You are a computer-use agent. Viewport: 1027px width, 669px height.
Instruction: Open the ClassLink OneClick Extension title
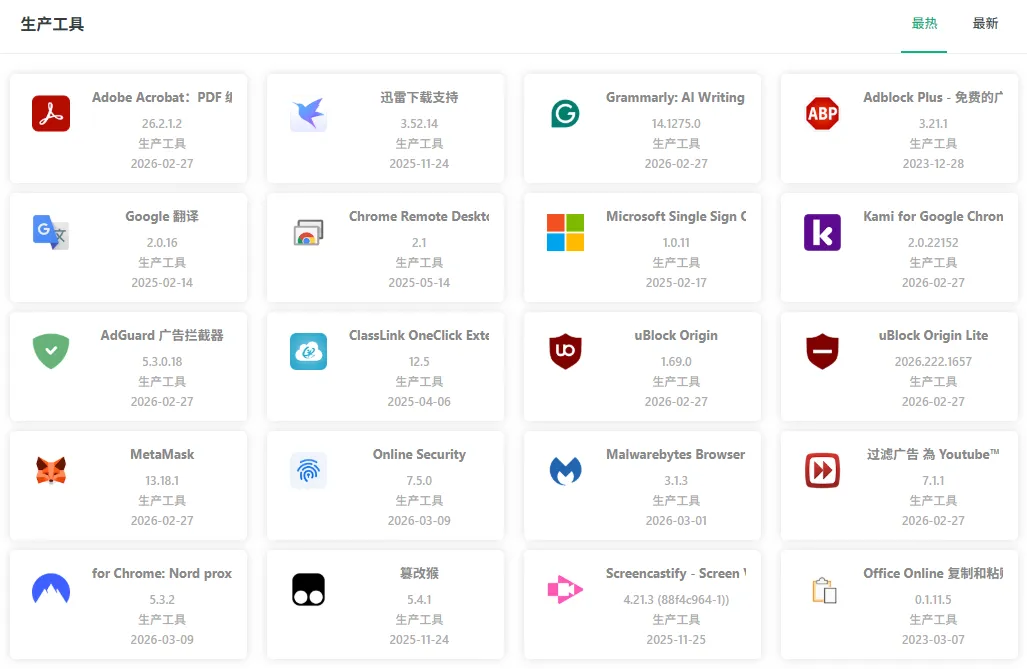click(x=419, y=335)
